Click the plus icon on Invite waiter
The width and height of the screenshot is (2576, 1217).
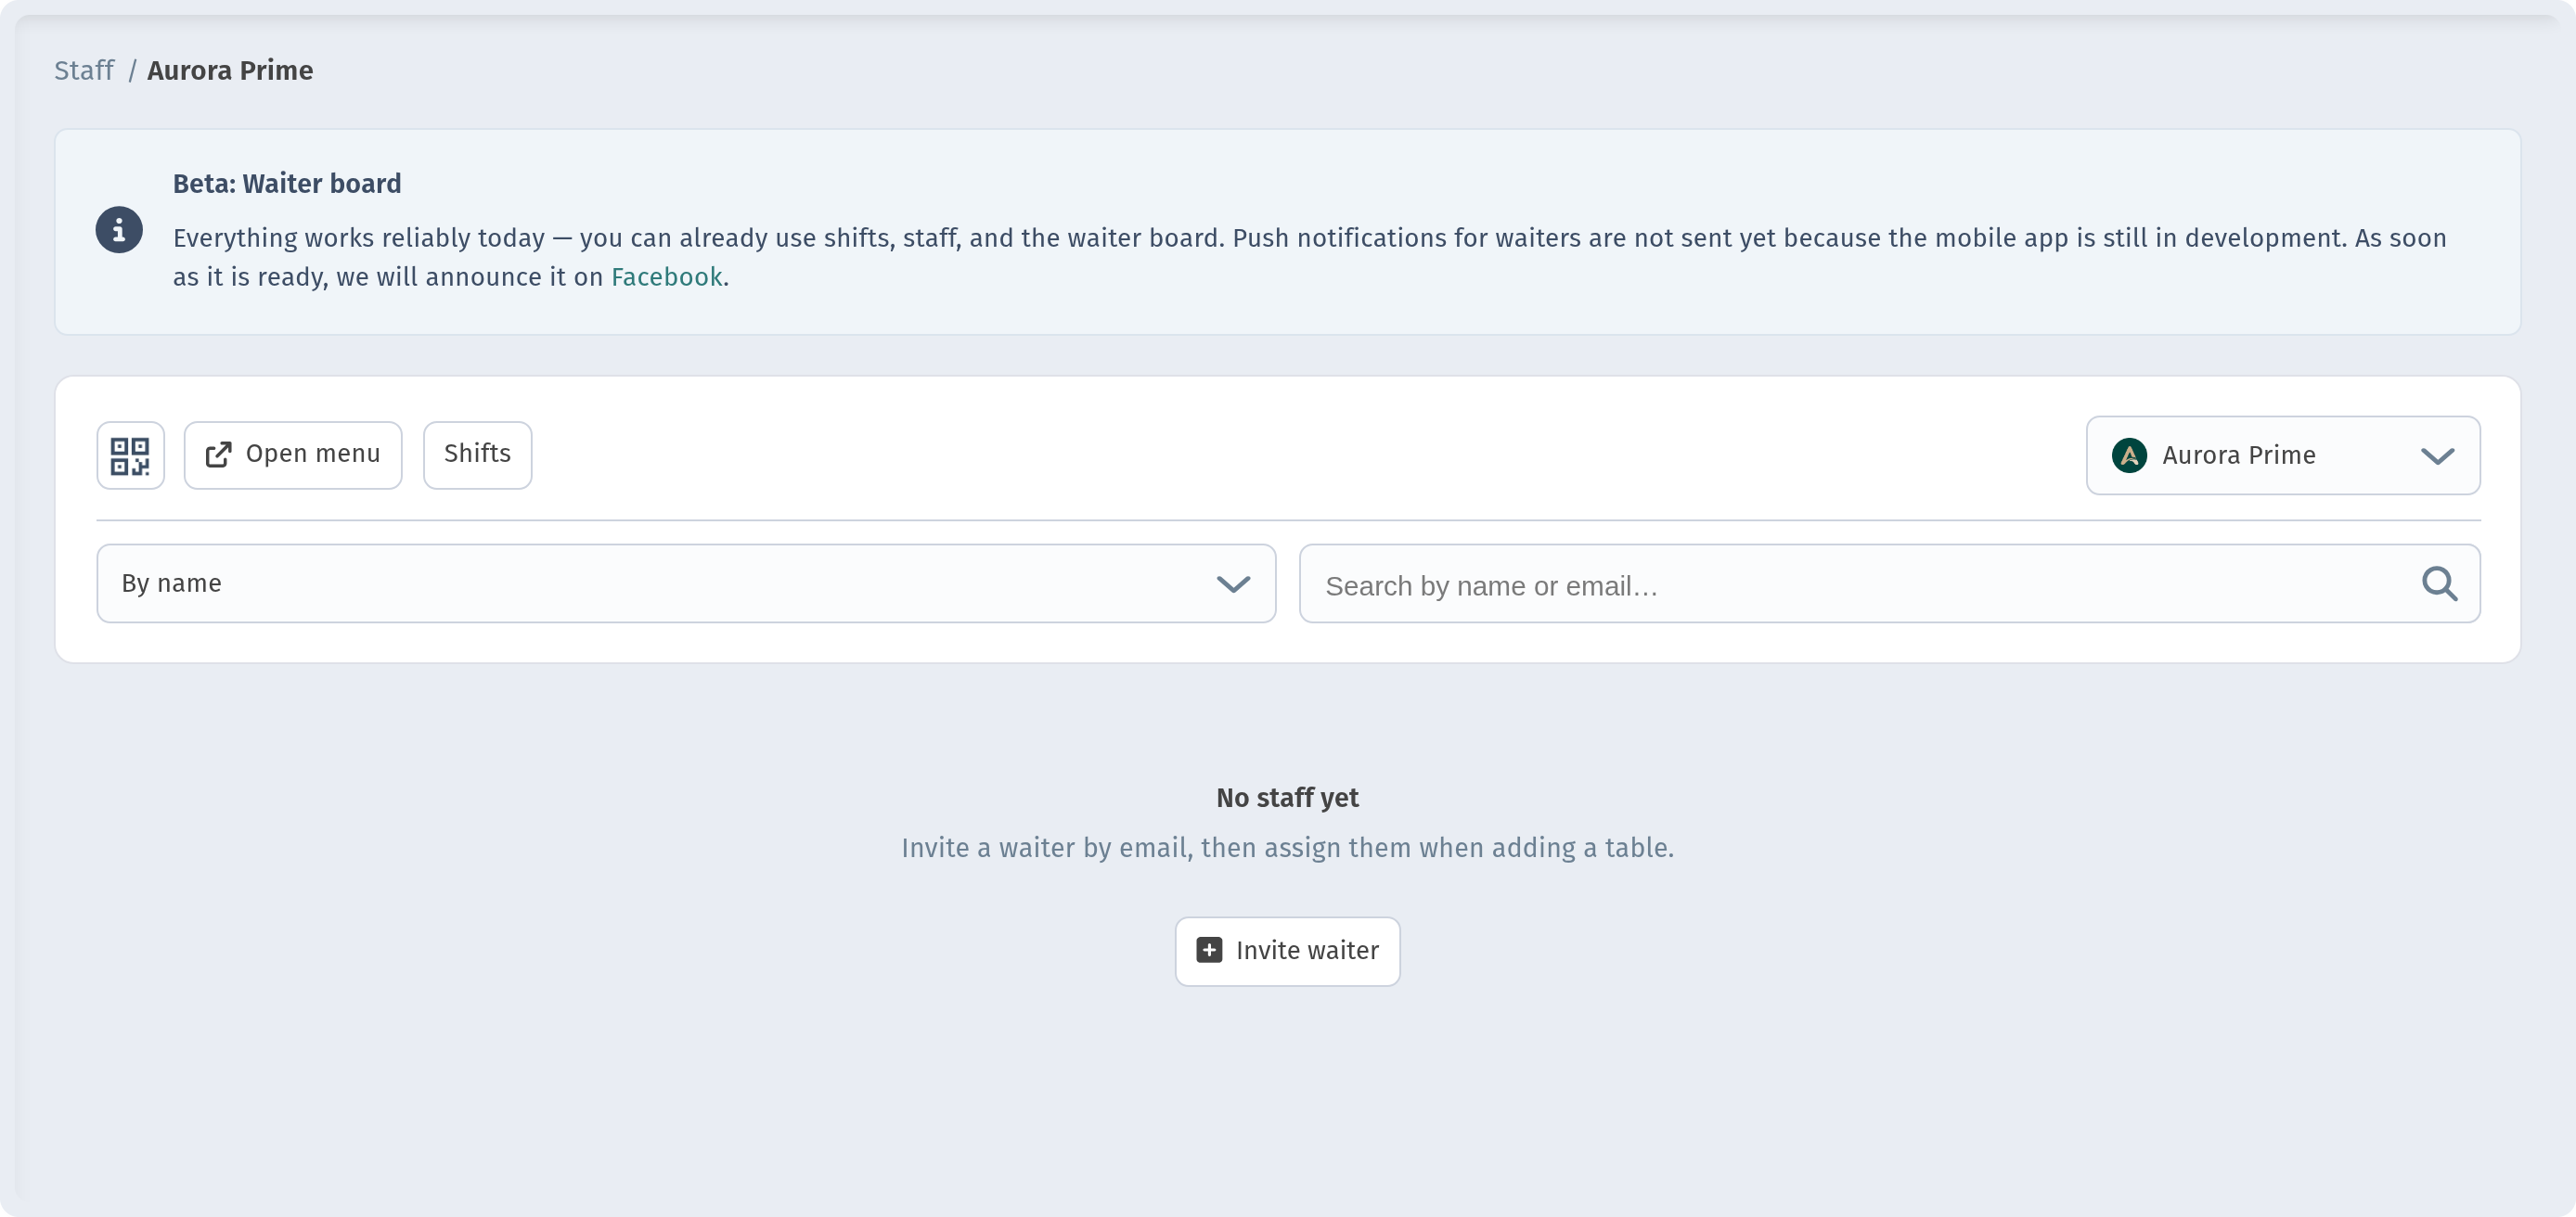[1209, 950]
